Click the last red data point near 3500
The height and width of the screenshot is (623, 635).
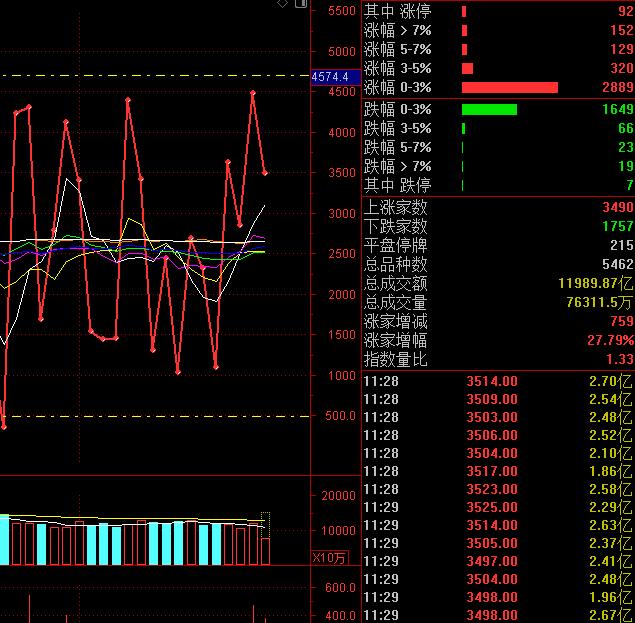pos(265,173)
